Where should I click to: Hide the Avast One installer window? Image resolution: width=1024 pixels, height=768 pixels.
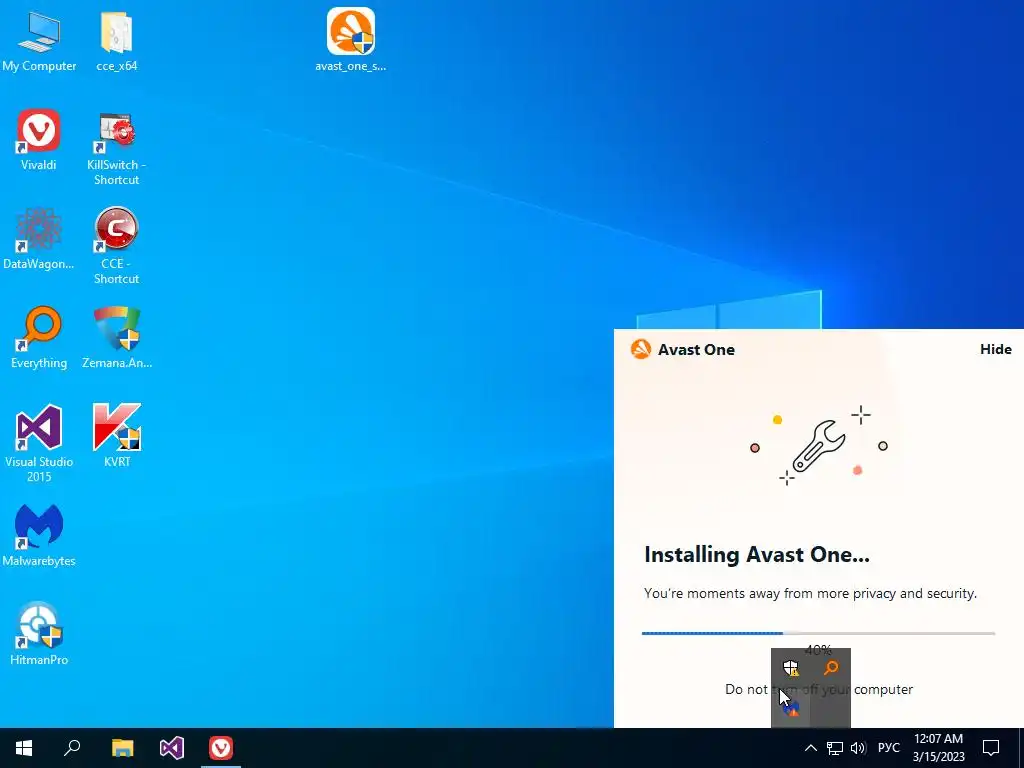click(x=996, y=349)
